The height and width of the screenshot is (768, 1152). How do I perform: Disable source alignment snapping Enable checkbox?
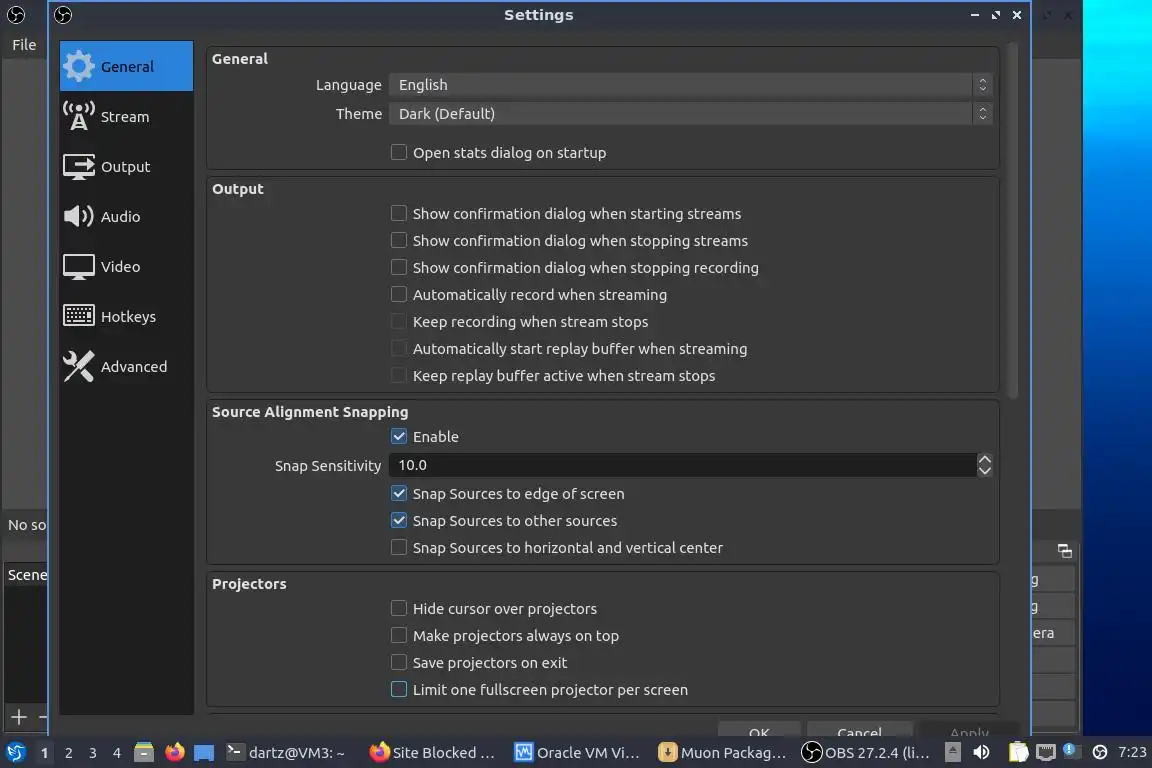399,437
